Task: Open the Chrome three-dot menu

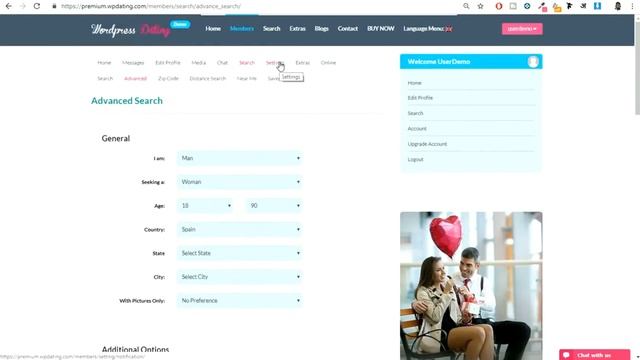Action: click(632, 6)
